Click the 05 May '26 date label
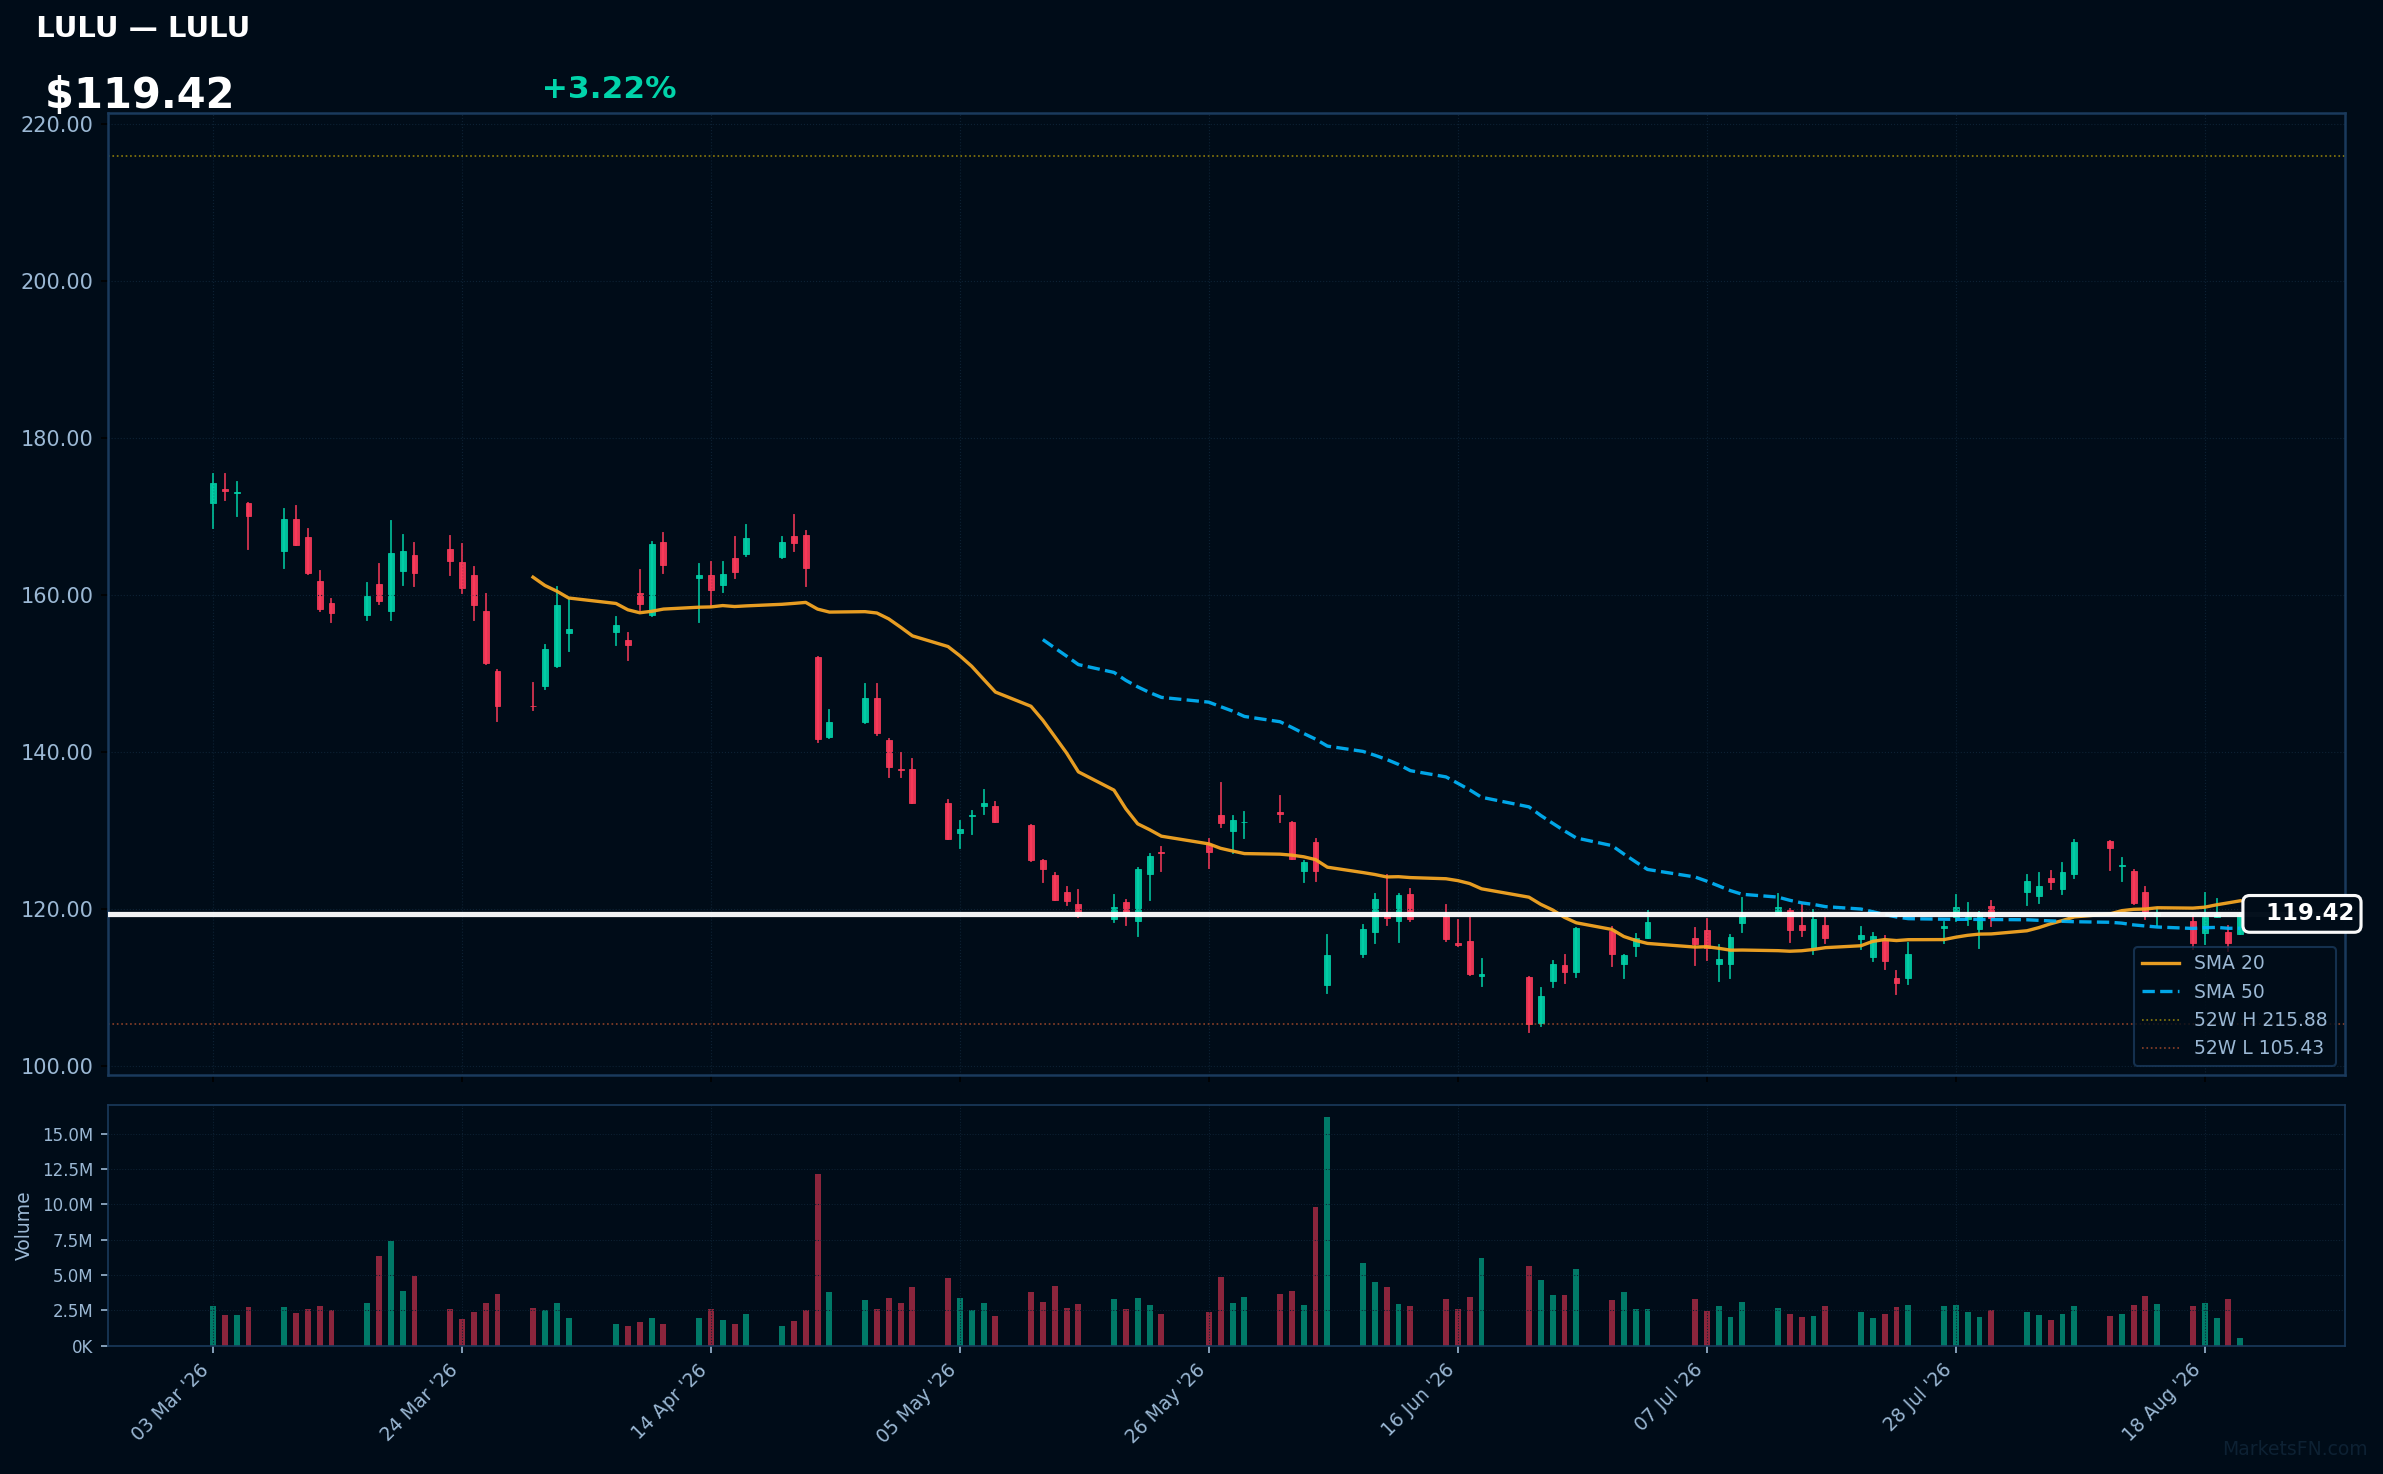Viewport: 2383px width, 1474px height. [917, 1401]
